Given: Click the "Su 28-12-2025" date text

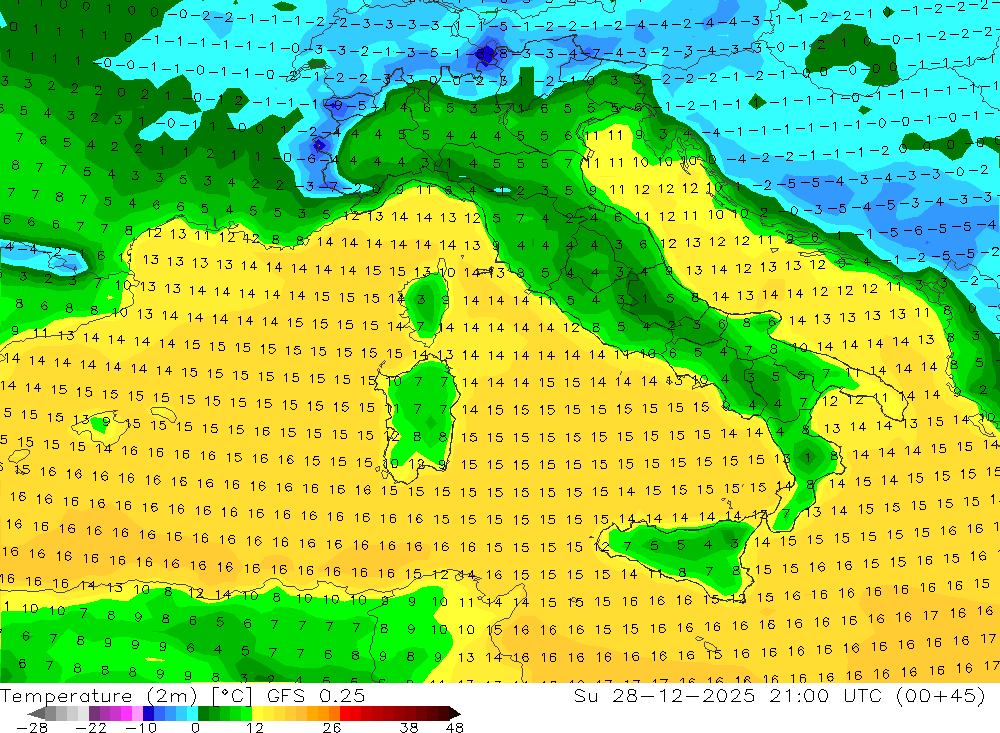Looking at the screenshot, I should point(664,696).
